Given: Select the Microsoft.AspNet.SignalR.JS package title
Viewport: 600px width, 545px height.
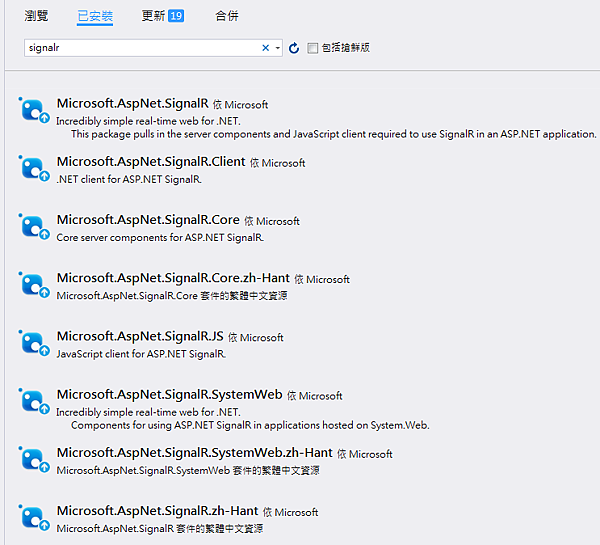Looking at the screenshot, I should point(140,336).
